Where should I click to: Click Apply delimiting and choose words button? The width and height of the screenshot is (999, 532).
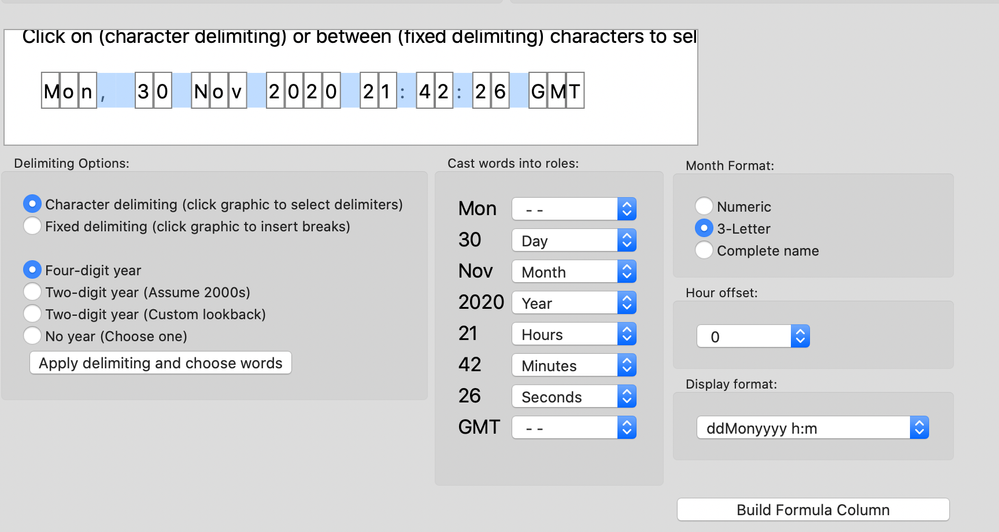point(161,363)
